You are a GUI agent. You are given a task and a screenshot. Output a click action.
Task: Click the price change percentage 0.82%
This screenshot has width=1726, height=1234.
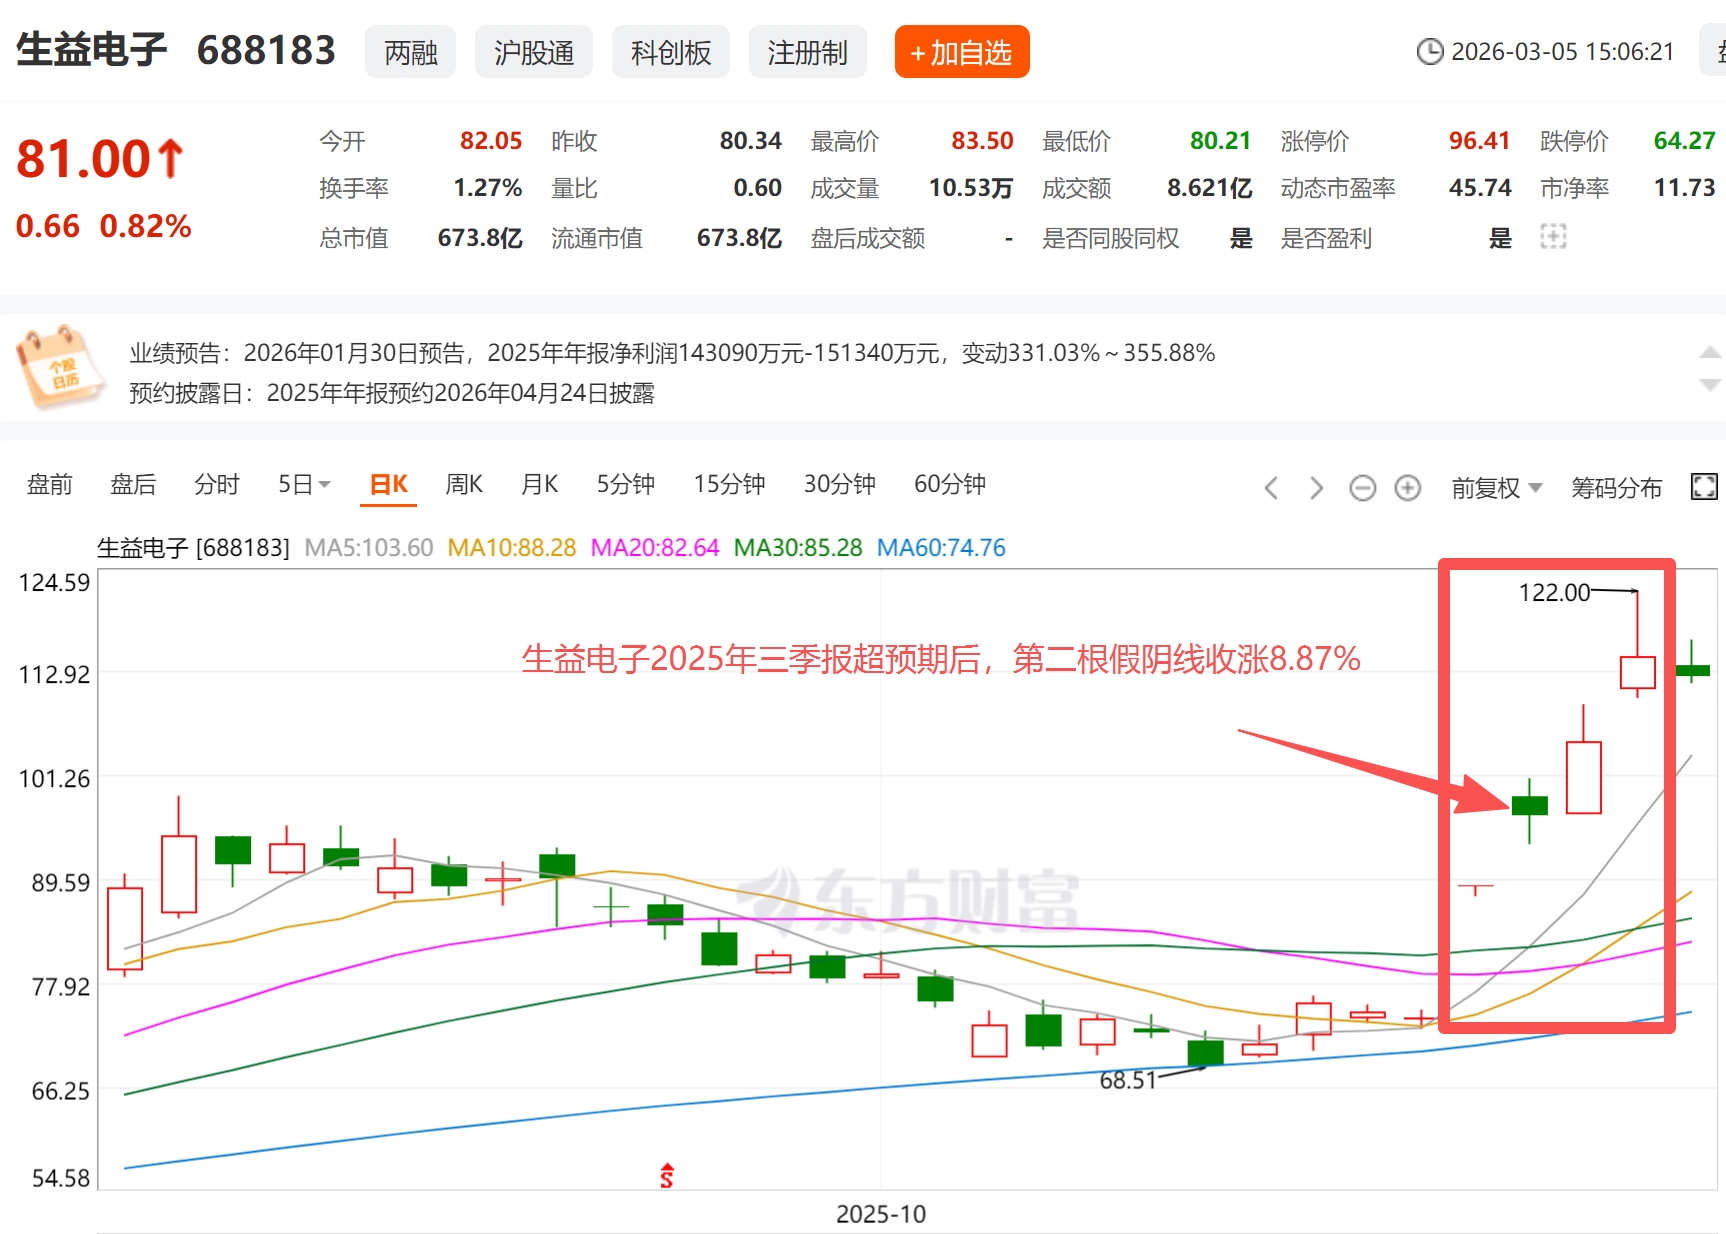[x=146, y=226]
